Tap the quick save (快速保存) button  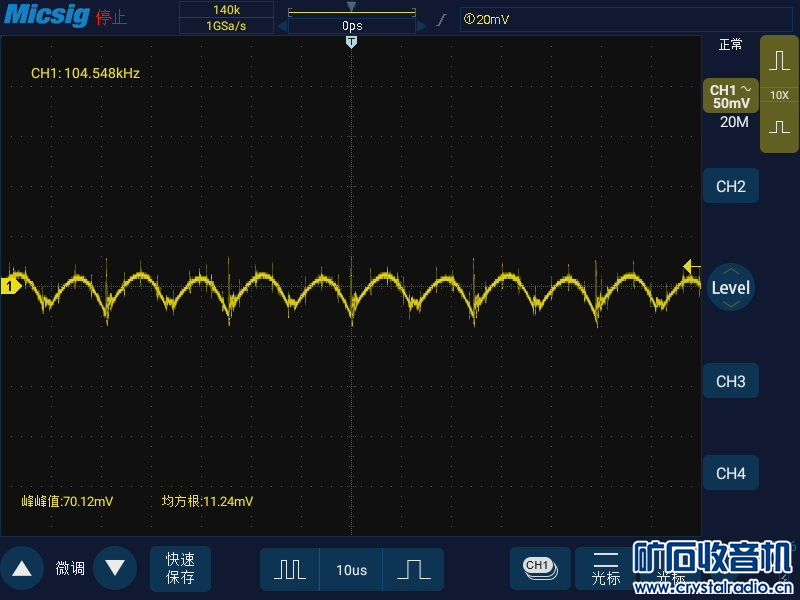click(180, 568)
